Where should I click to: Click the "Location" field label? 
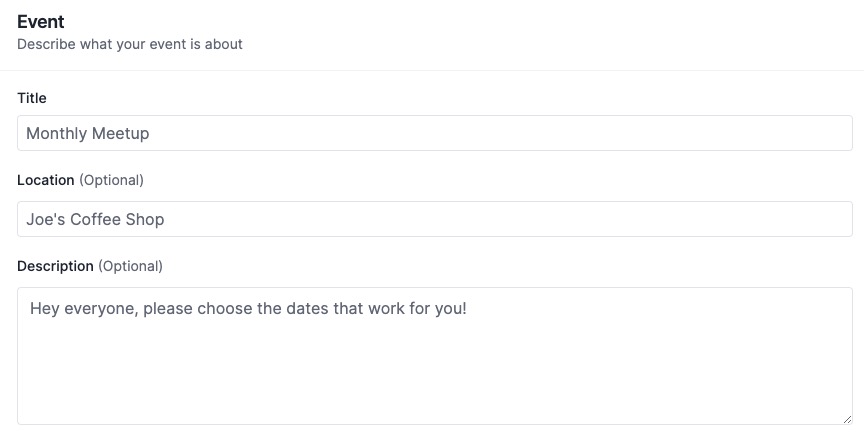tap(46, 180)
